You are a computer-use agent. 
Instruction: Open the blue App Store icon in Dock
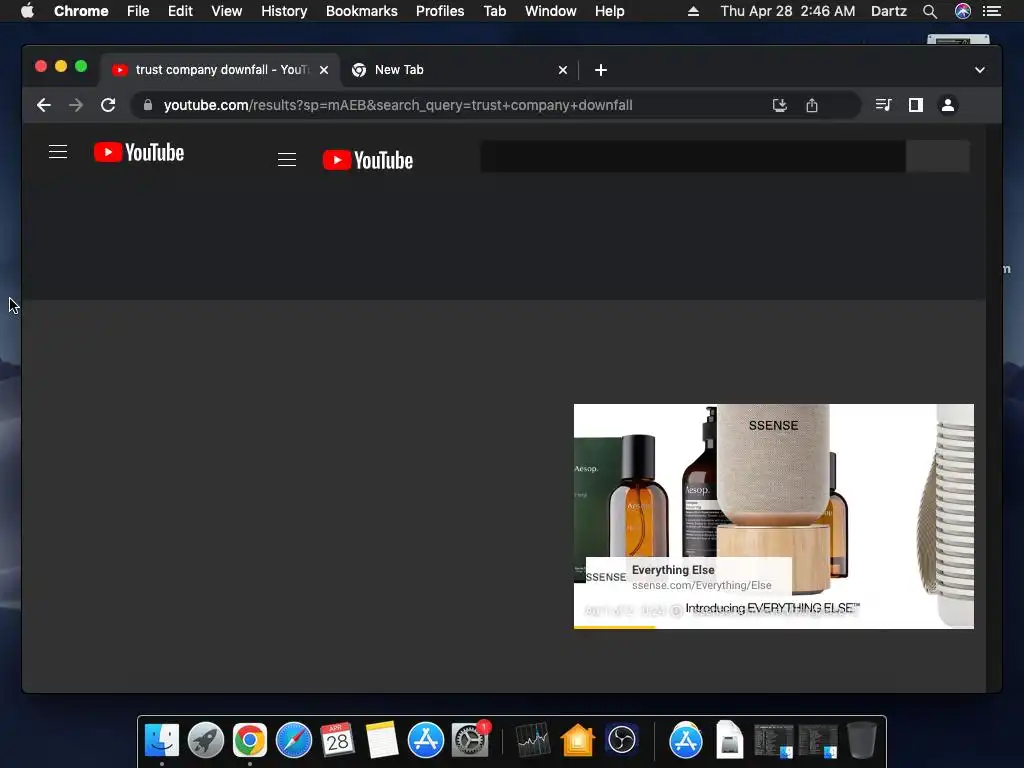click(x=426, y=740)
